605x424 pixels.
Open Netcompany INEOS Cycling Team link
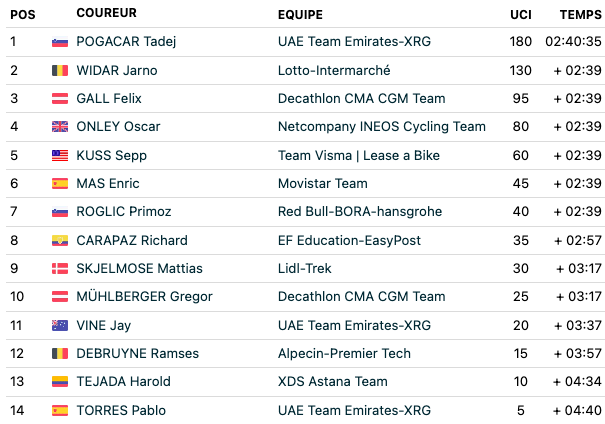382,127
